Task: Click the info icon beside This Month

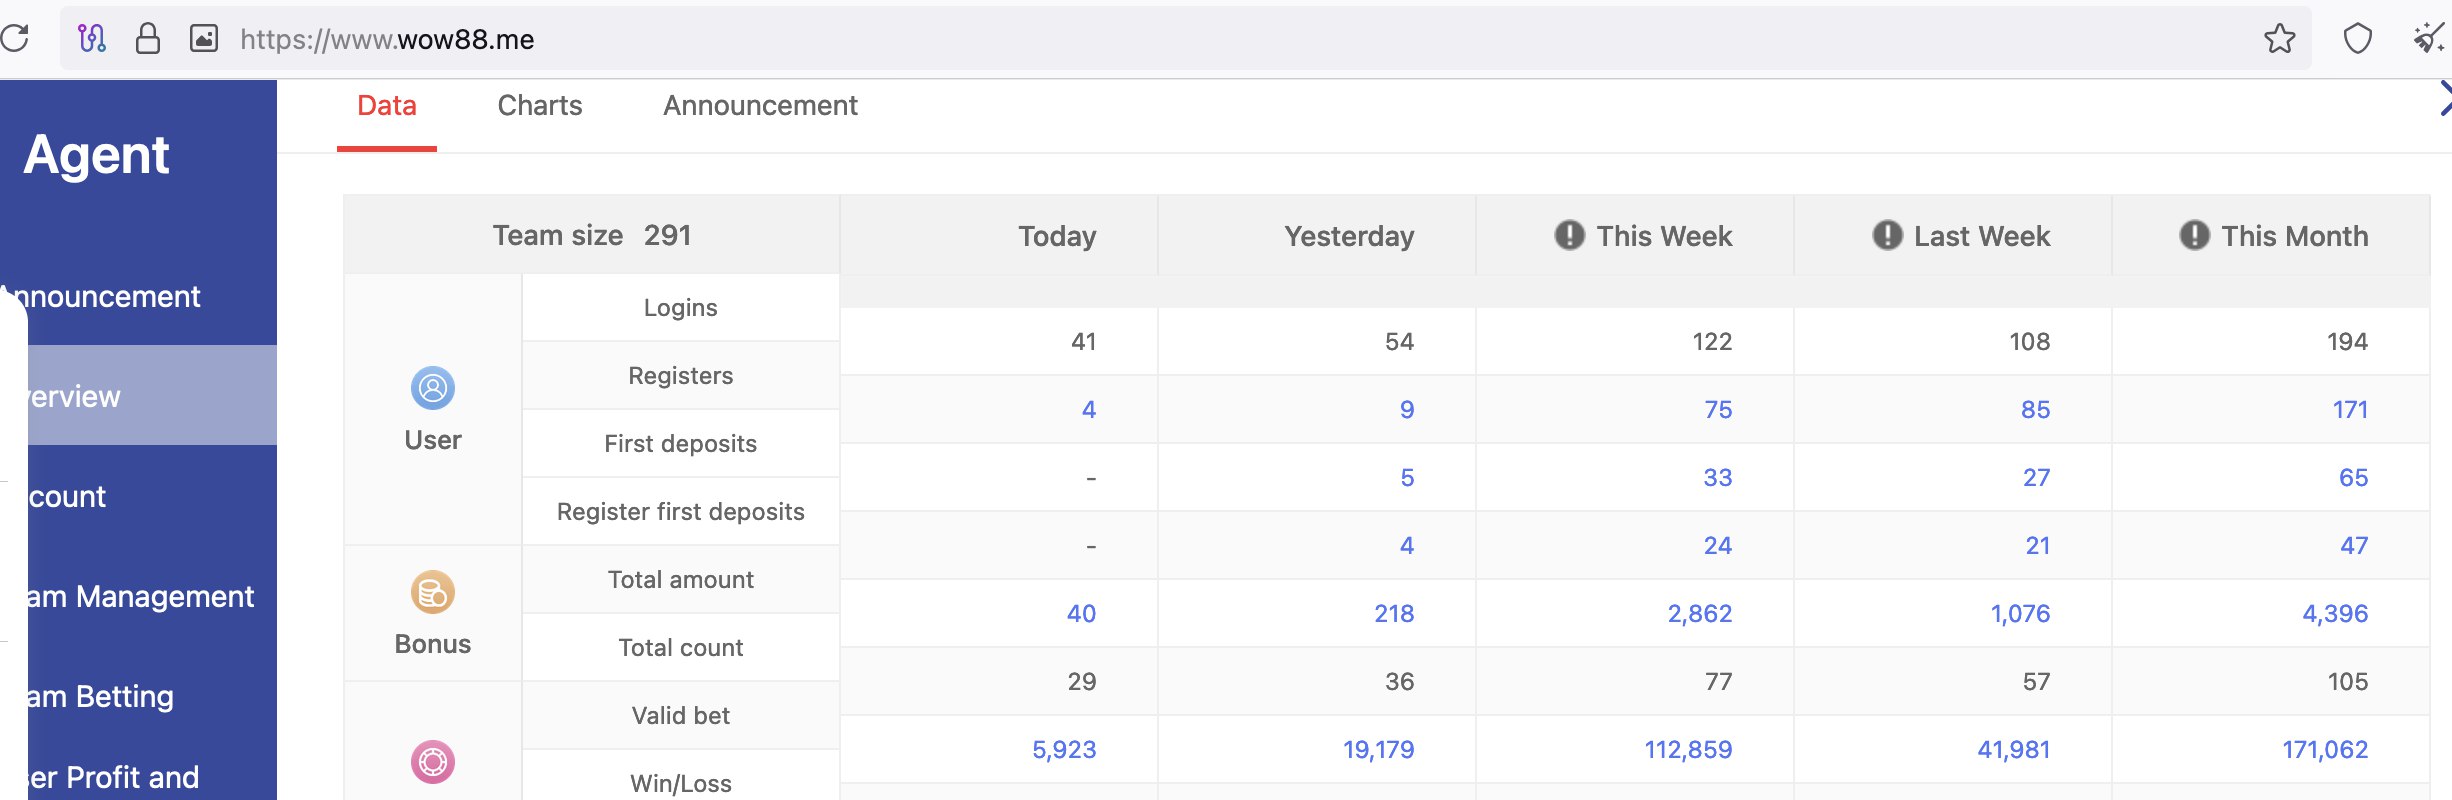Action: (2193, 235)
